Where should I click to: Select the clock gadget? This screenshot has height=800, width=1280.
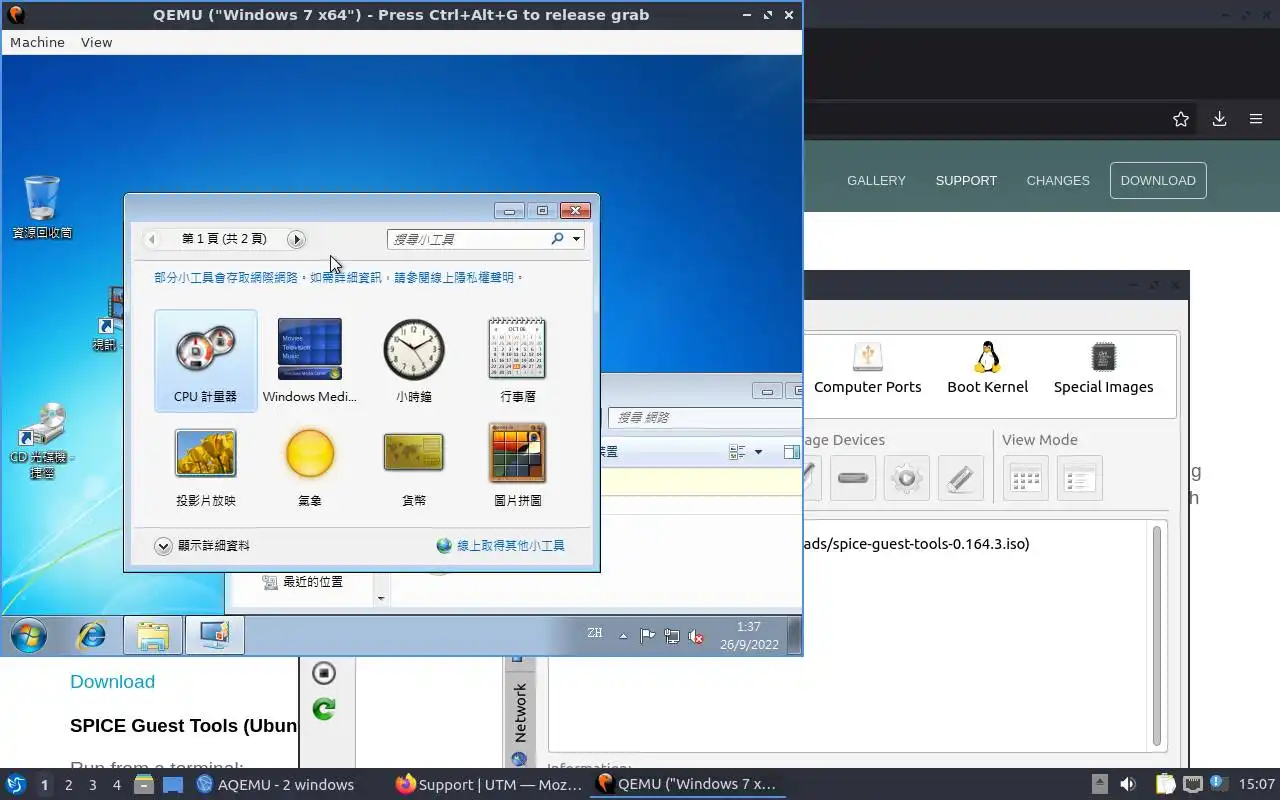click(413, 360)
